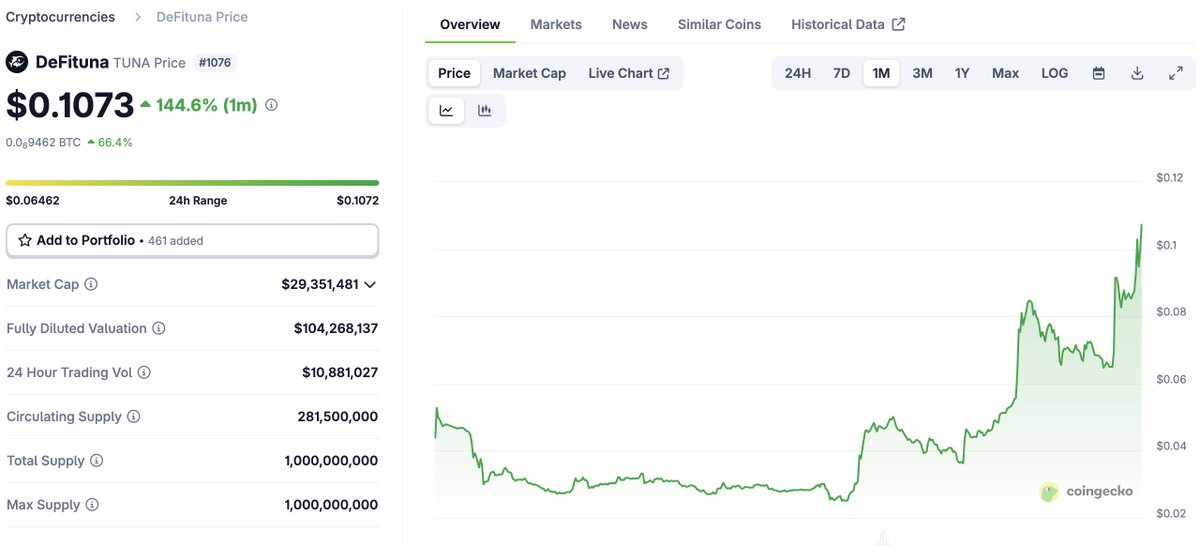Select the 24H time range
Image resolution: width=1200 pixels, height=546 pixels.
tap(798, 73)
